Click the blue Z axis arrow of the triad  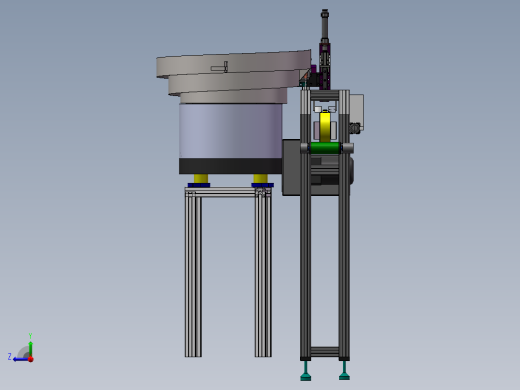pos(20,359)
